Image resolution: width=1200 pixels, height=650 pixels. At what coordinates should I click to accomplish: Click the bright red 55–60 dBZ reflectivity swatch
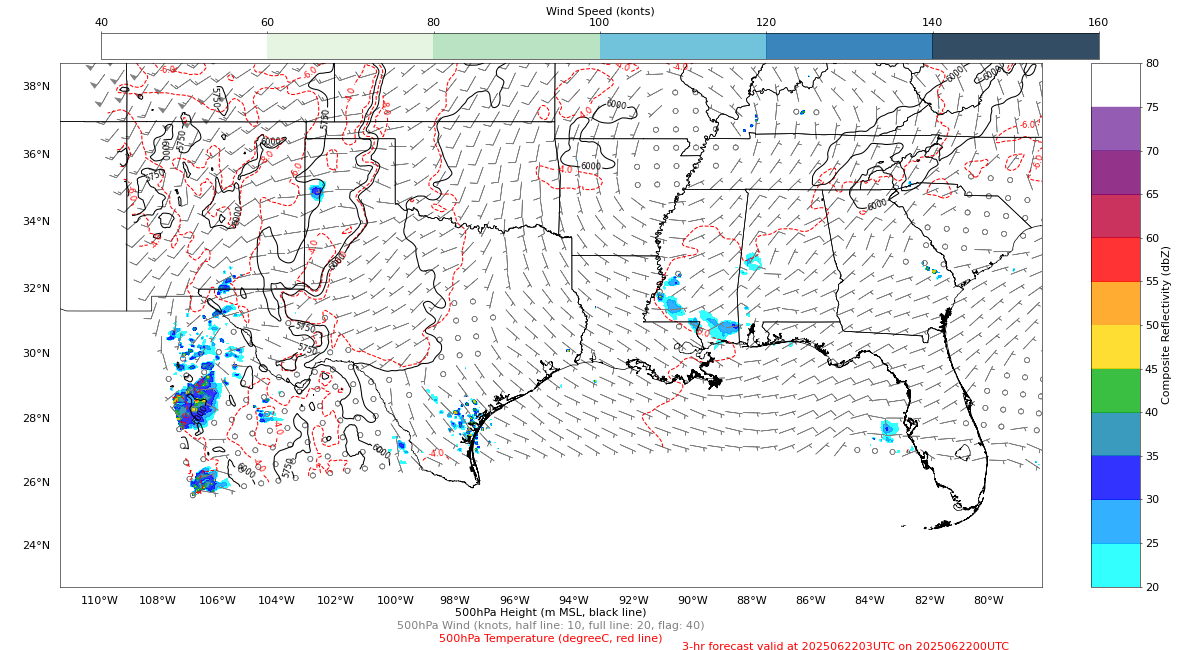pos(1115,259)
